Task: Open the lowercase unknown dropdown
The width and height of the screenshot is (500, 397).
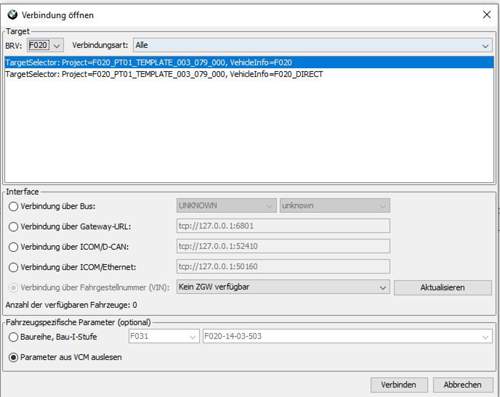Action: [x=335, y=206]
